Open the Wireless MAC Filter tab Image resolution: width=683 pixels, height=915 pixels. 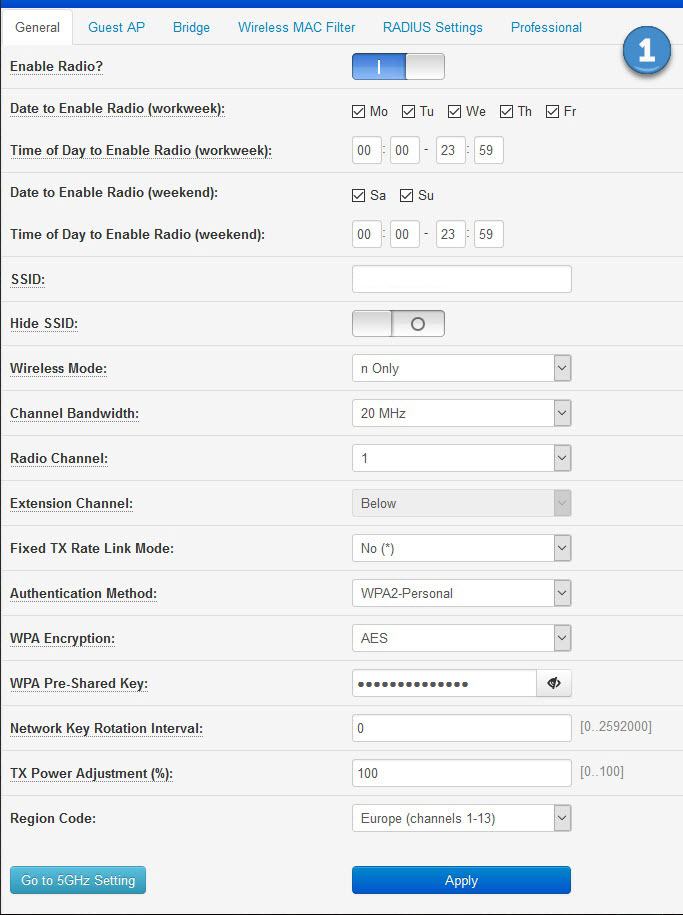pyautogui.click(x=296, y=27)
